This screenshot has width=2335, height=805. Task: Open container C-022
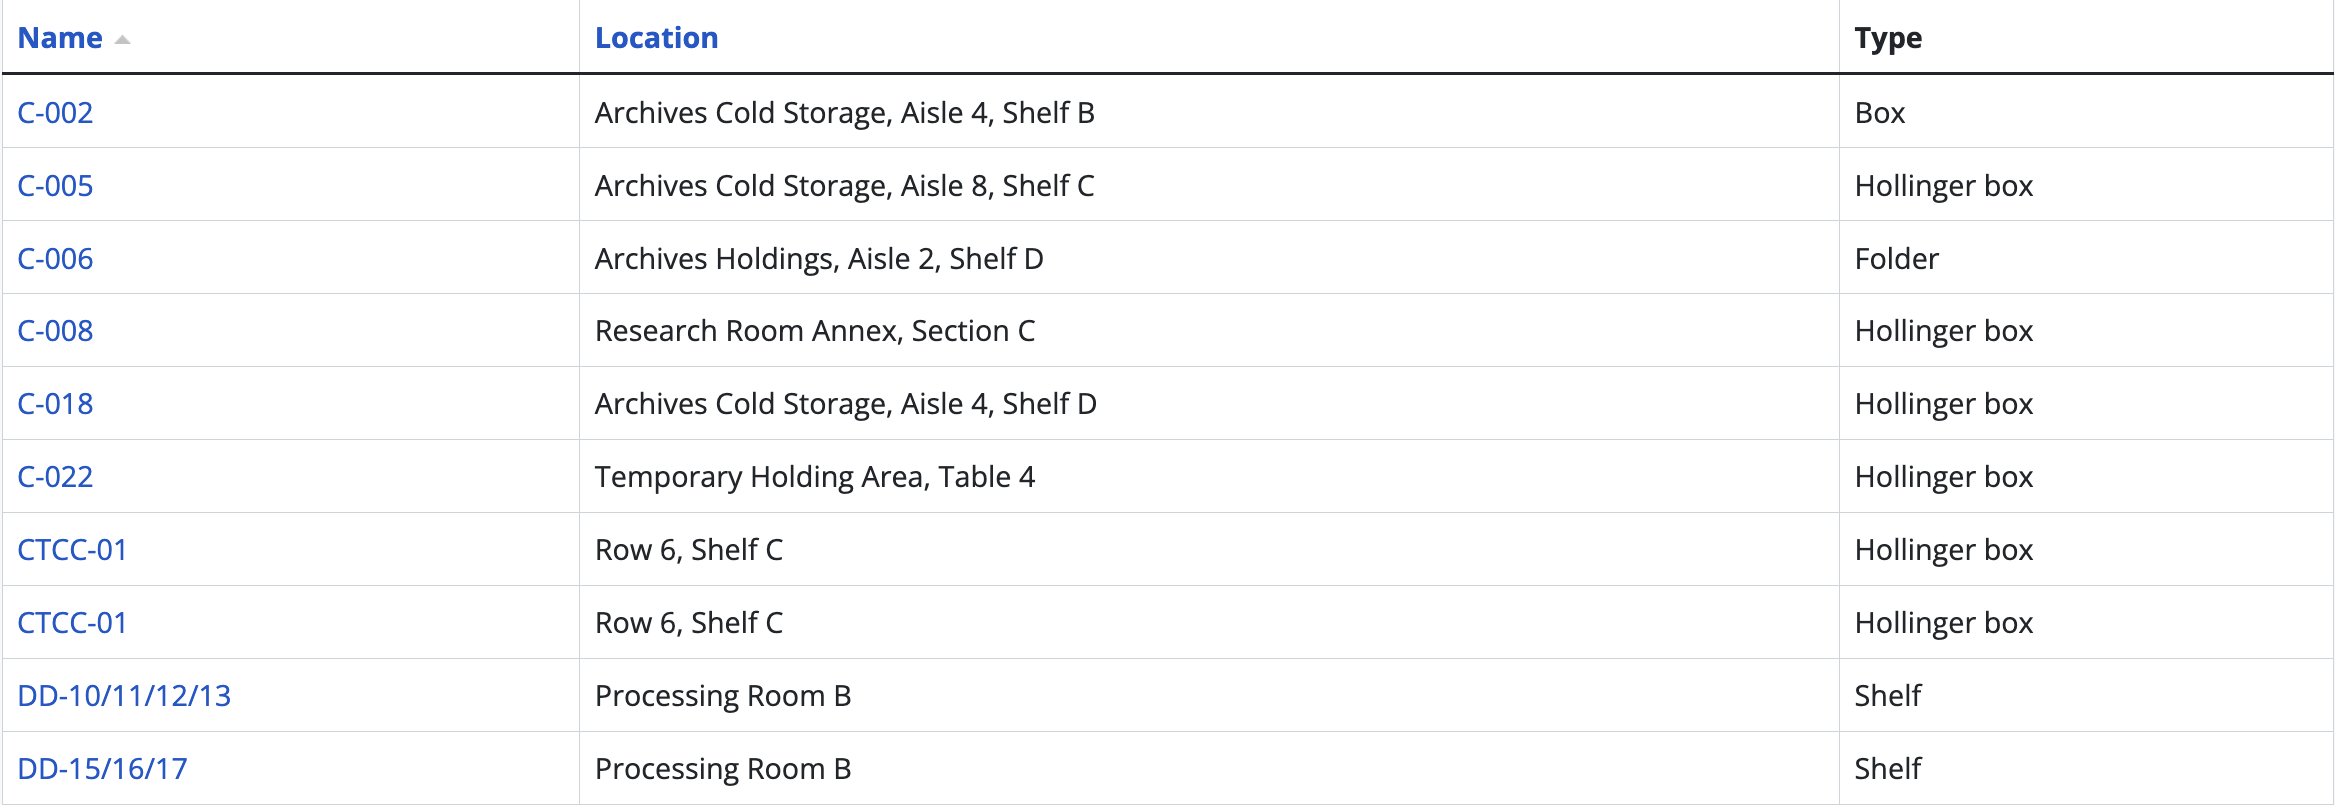pos(55,477)
